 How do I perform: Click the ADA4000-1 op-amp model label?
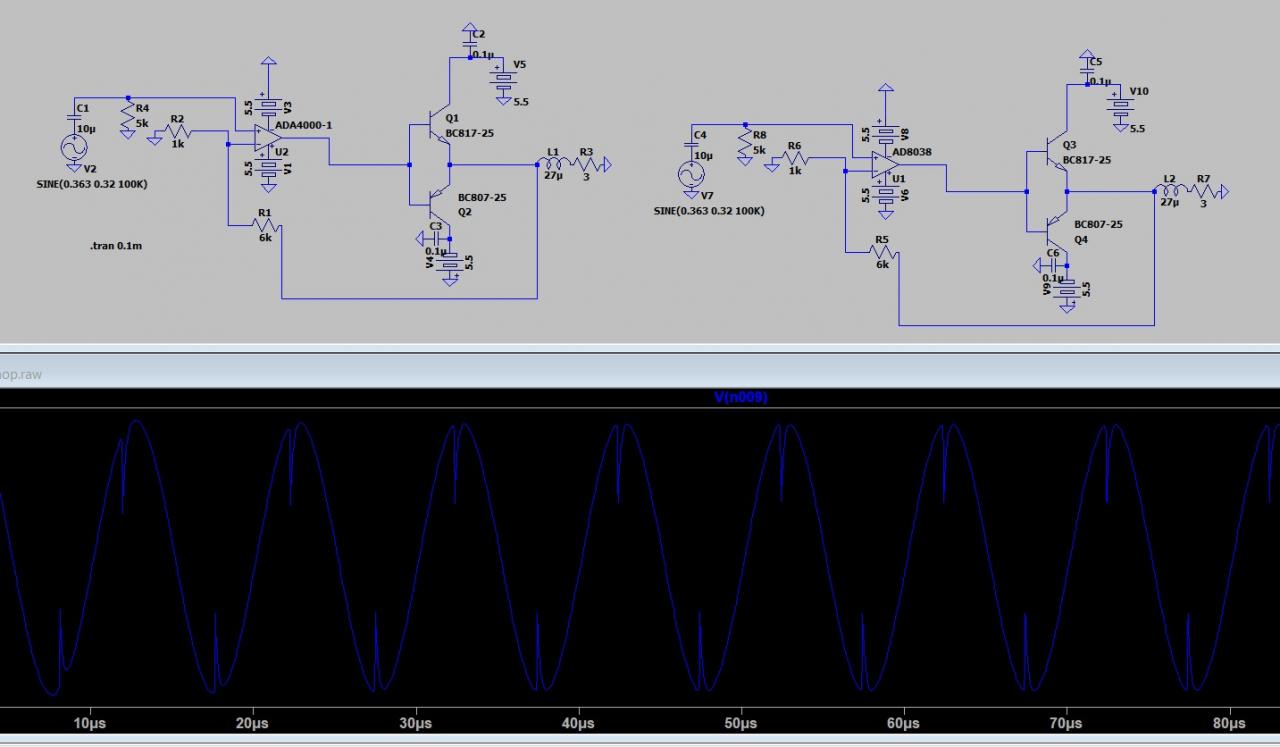(303, 125)
